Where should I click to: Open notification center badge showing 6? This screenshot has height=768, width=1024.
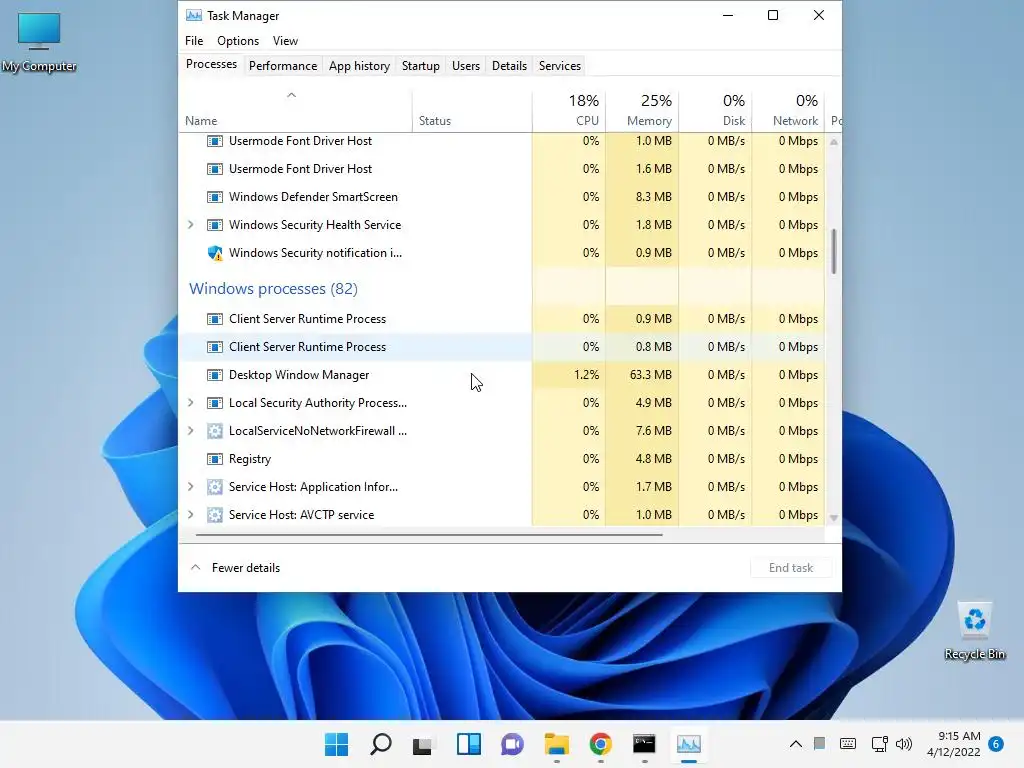(x=996, y=744)
